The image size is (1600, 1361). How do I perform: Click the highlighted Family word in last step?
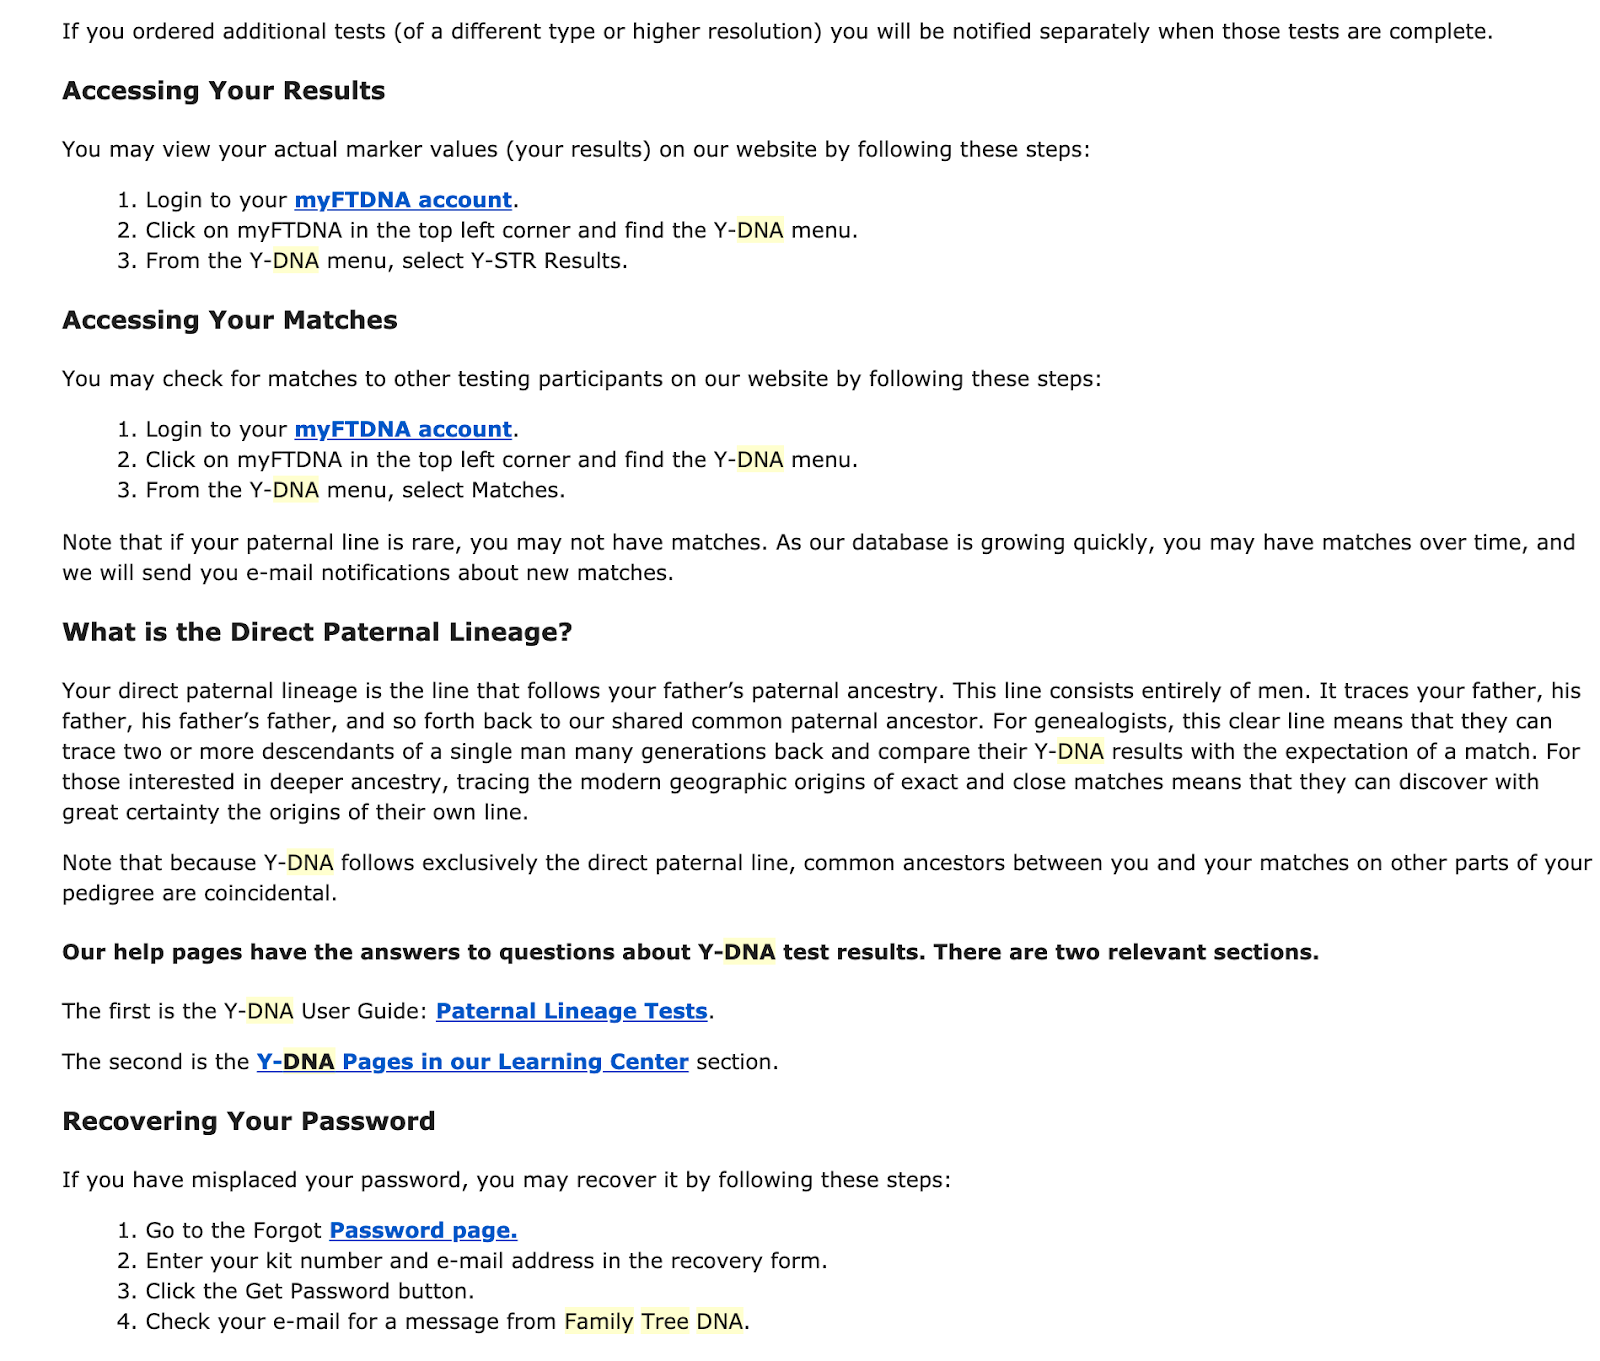599,1322
